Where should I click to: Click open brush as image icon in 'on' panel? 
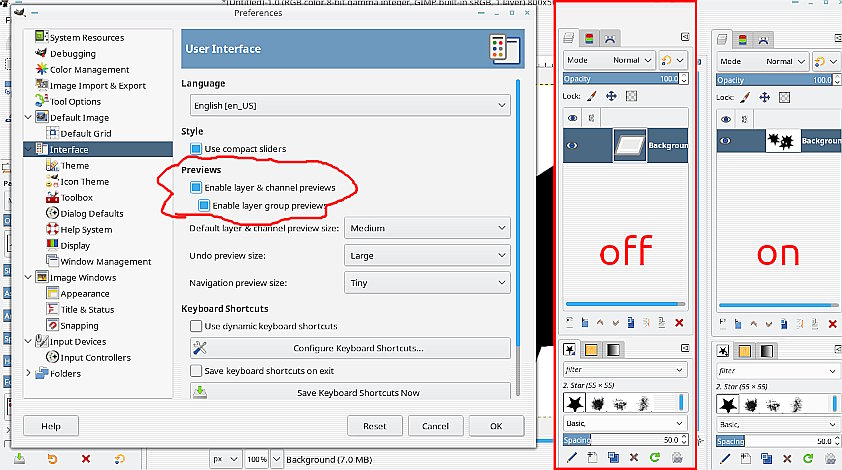[x=831, y=458]
